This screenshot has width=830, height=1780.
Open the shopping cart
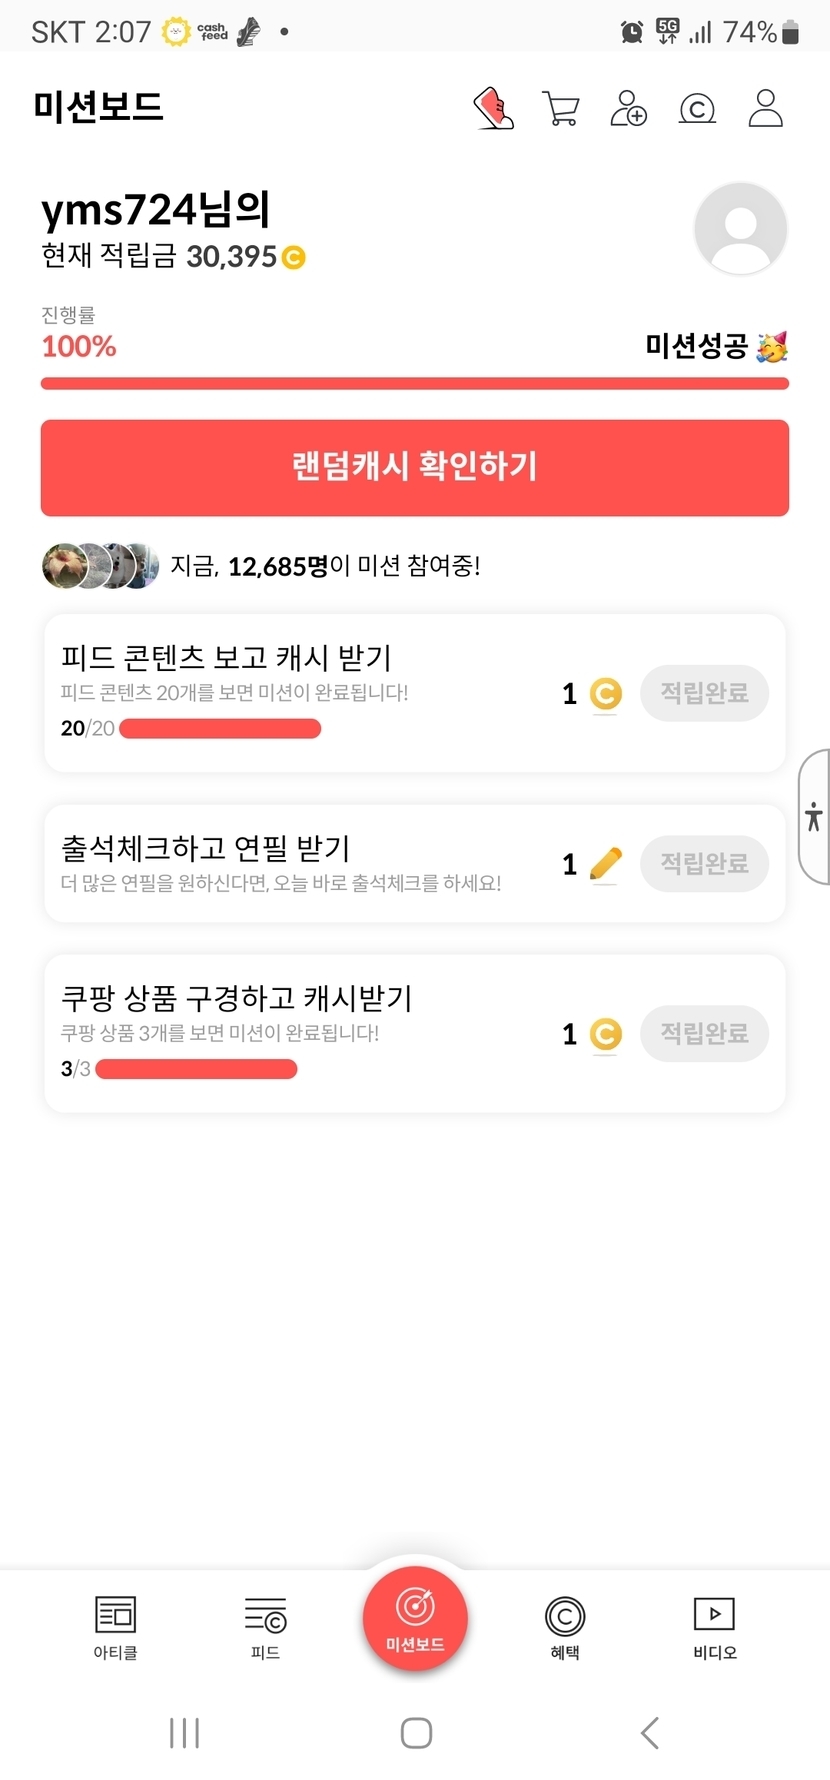pyautogui.click(x=561, y=108)
